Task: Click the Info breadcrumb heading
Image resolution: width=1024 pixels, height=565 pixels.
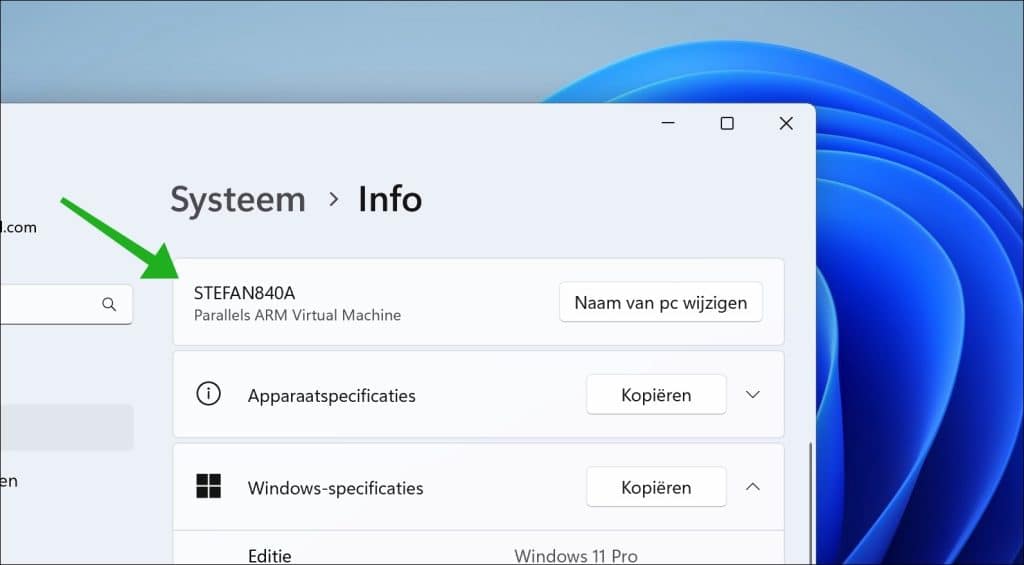Action: point(390,200)
